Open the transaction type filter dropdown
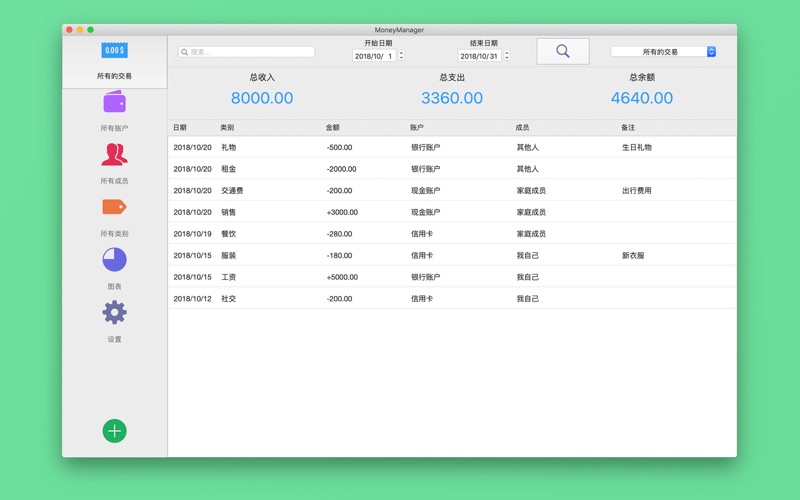Viewport: 800px width, 500px height. pyautogui.click(x=663, y=52)
